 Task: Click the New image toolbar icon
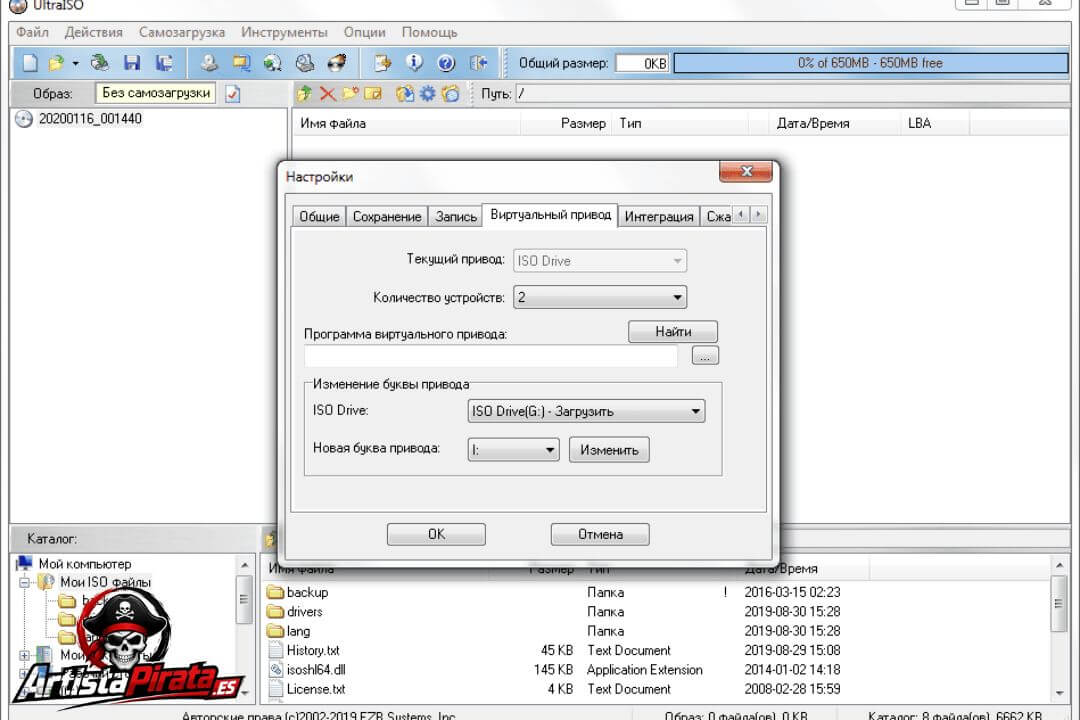pos(30,63)
